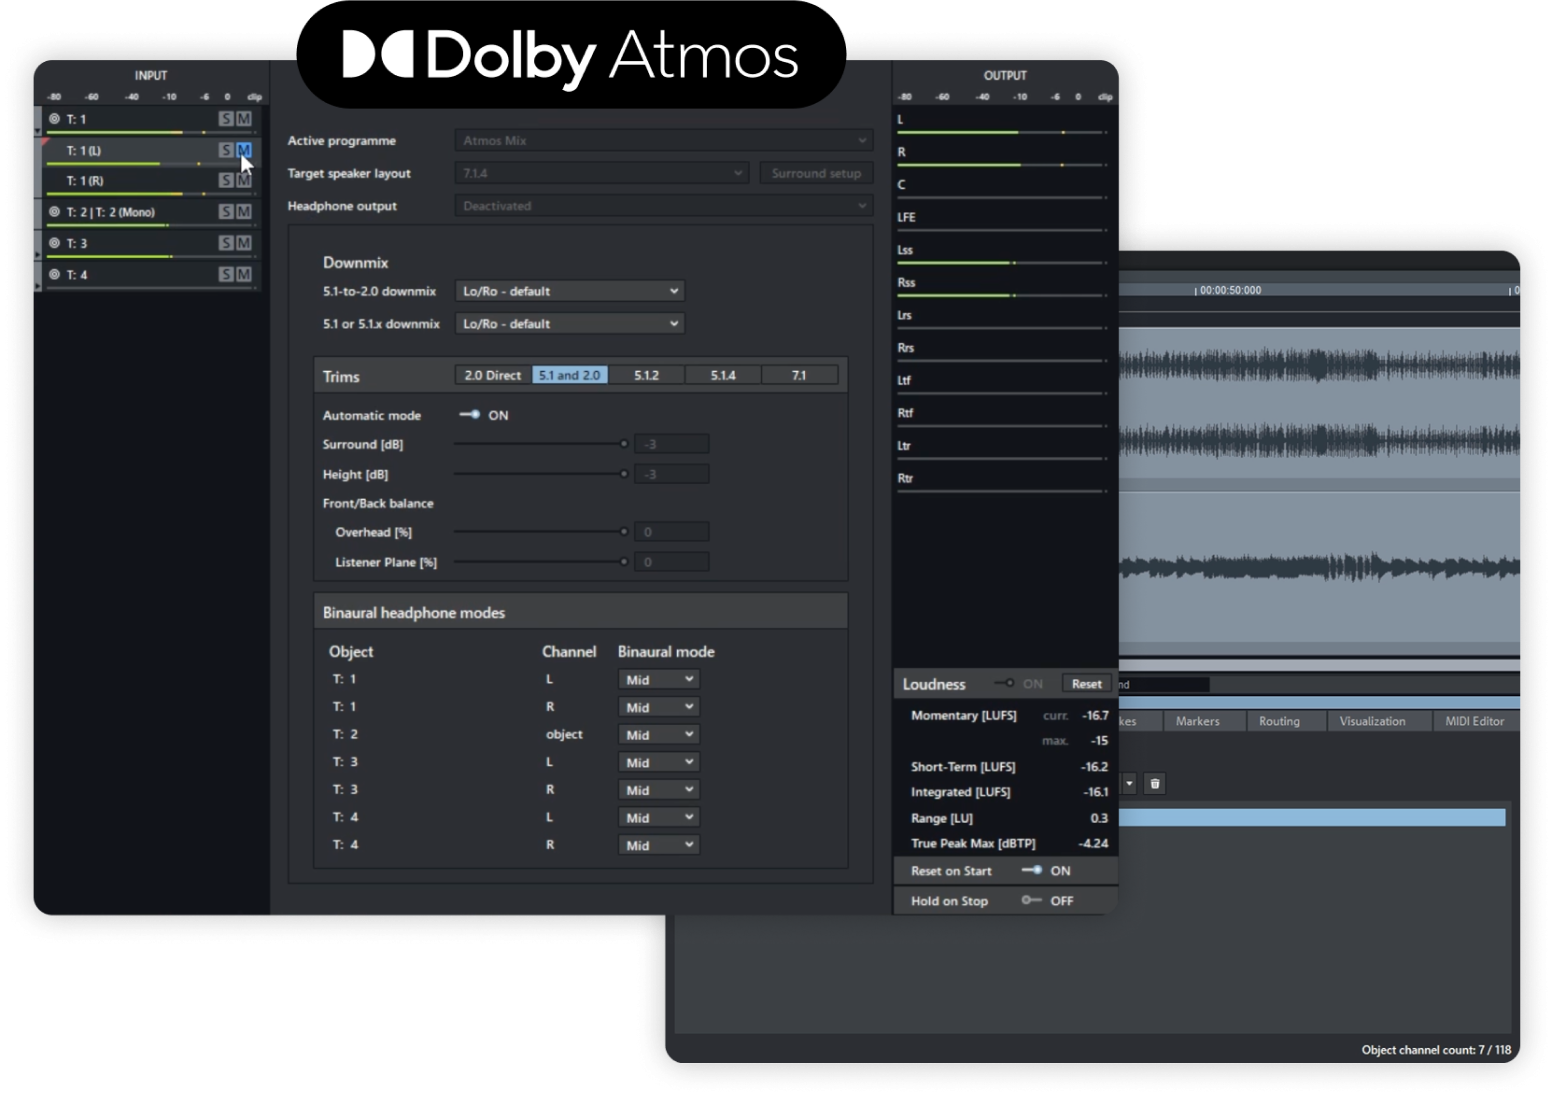1552x1096 pixels.
Task: Switch to the MIDI Editor tab
Action: coord(1475,721)
